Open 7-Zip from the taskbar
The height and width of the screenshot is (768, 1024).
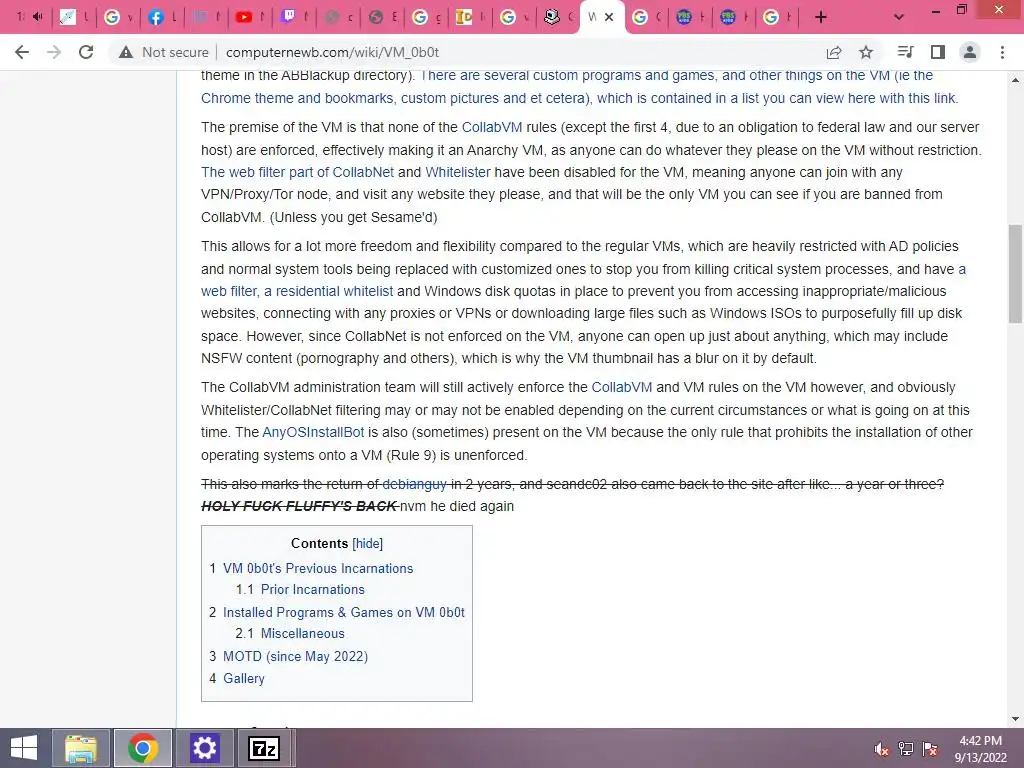264,748
